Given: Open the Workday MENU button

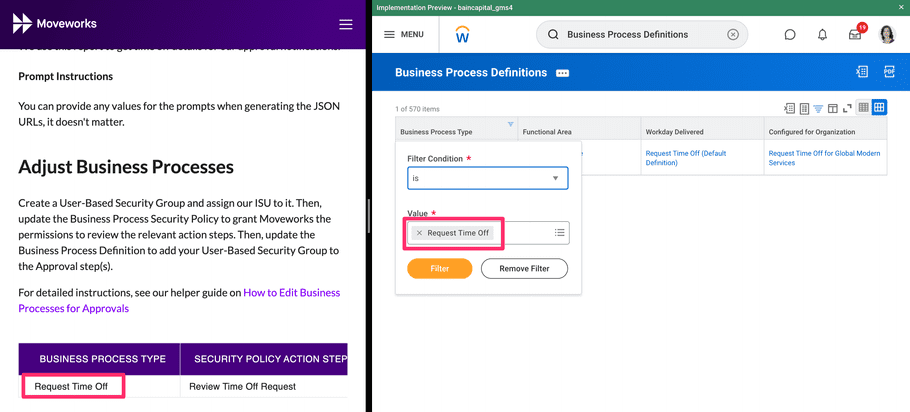Looking at the screenshot, I should pos(404,34).
